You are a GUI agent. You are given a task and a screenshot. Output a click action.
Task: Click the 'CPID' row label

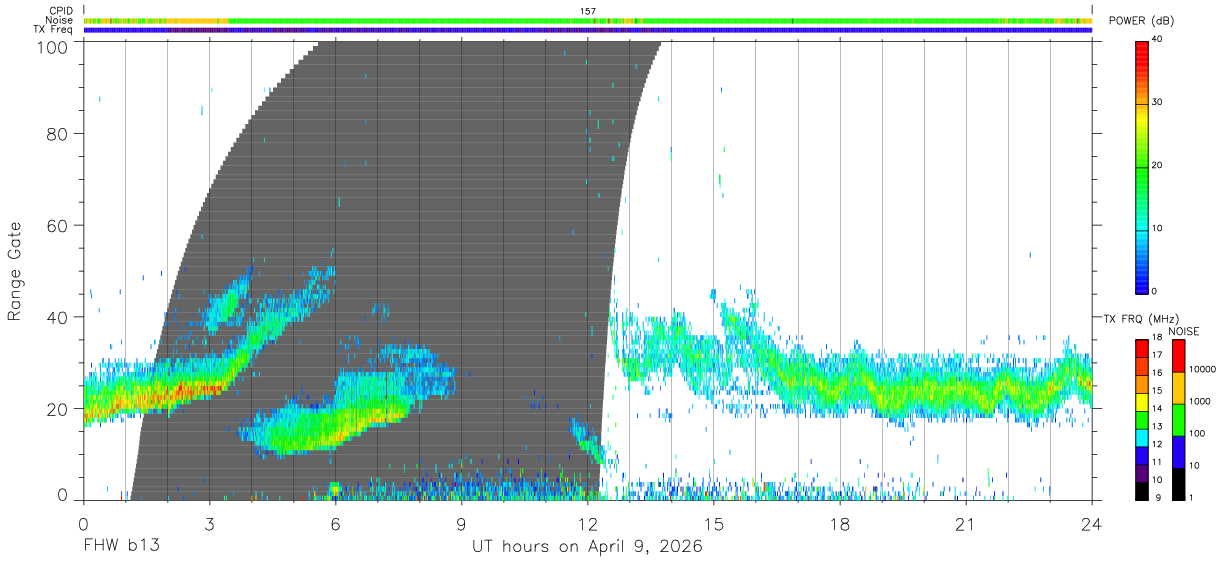coord(61,11)
